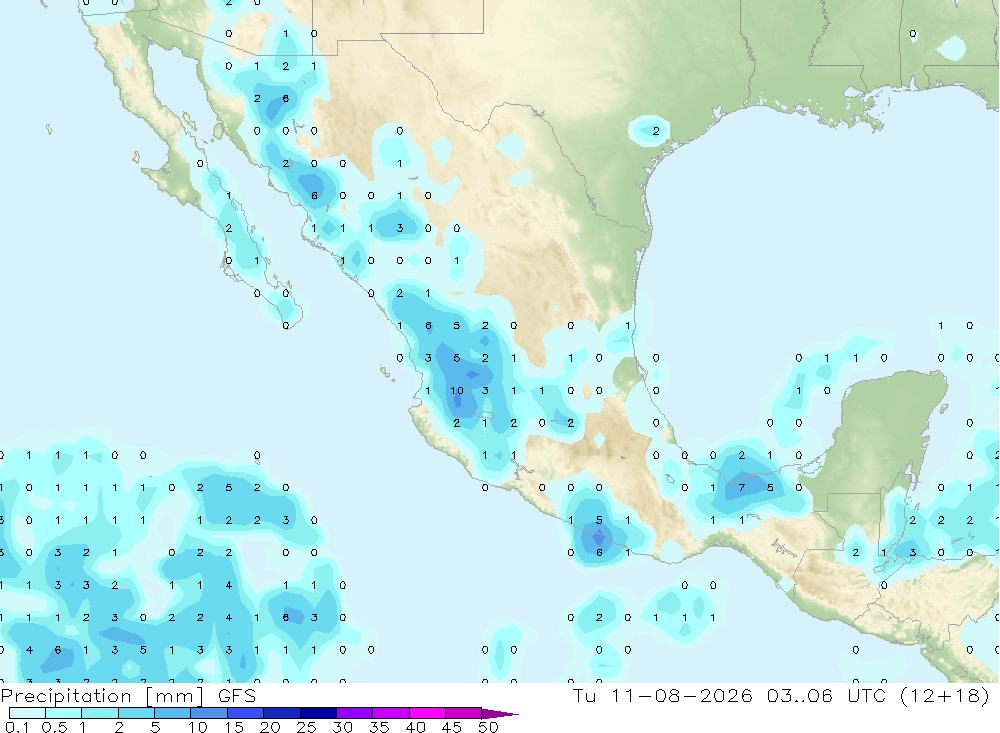Click the legend swatch between 10 and 15
Viewport: 1000px width, 733px height.
[209, 713]
